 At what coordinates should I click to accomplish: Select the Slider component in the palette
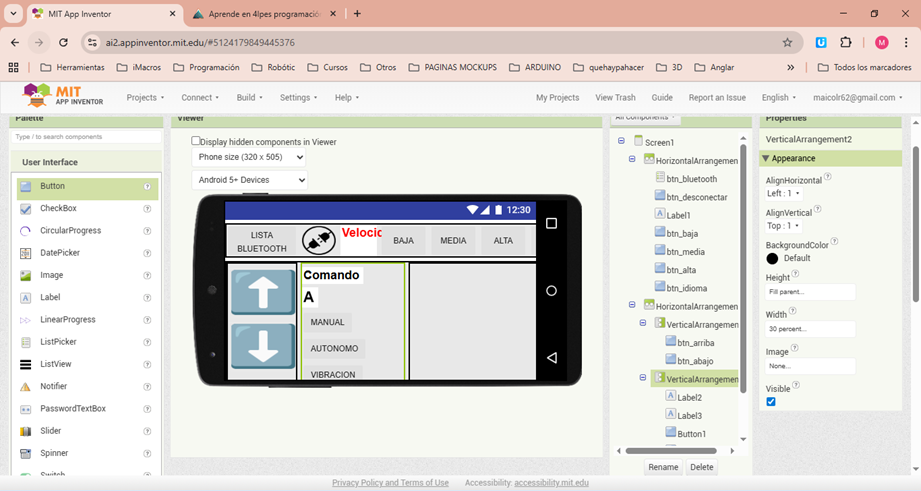pyautogui.click(x=50, y=431)
